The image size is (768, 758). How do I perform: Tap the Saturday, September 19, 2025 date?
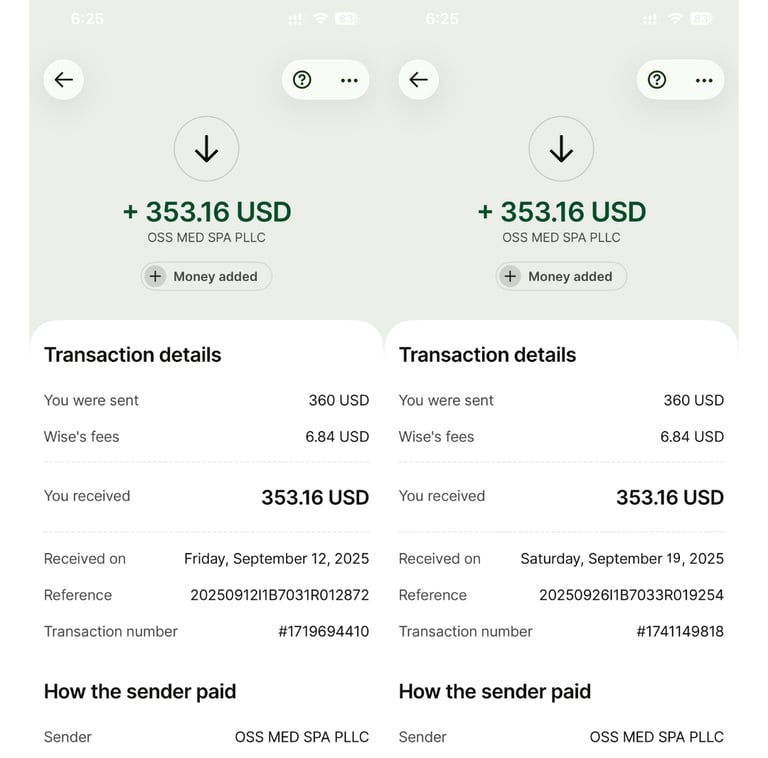[621, 559]
